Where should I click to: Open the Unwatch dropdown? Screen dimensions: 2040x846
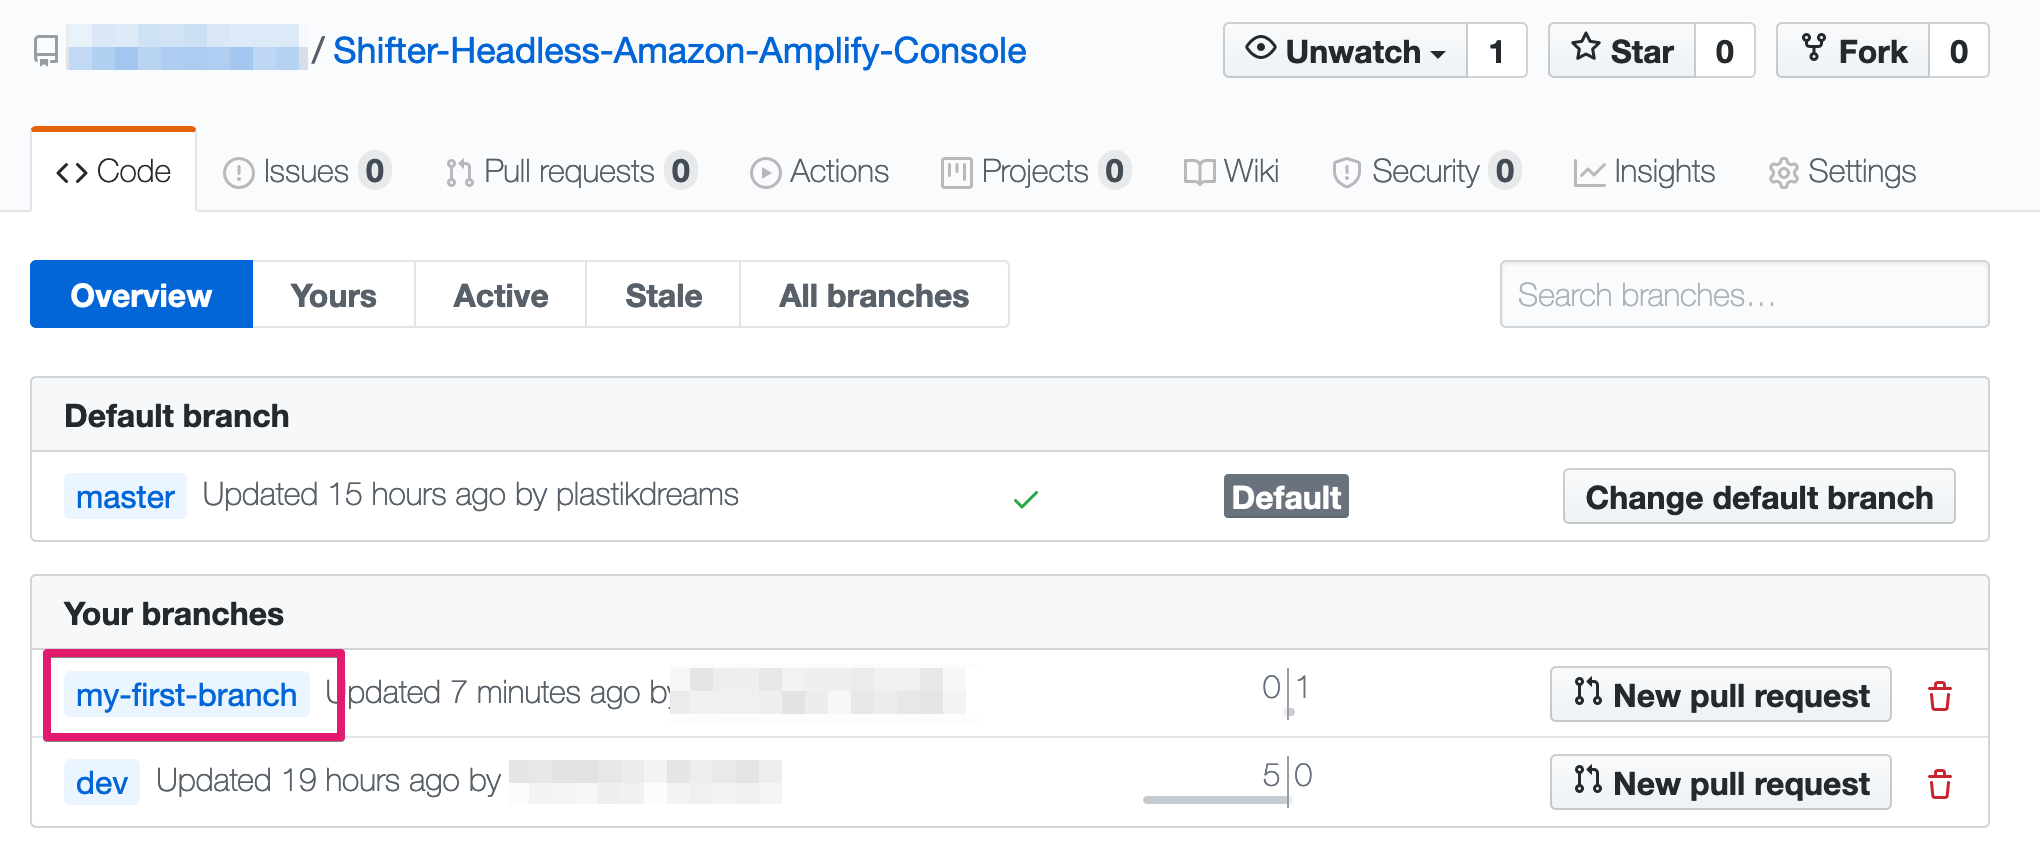[x=1345, y=50]
